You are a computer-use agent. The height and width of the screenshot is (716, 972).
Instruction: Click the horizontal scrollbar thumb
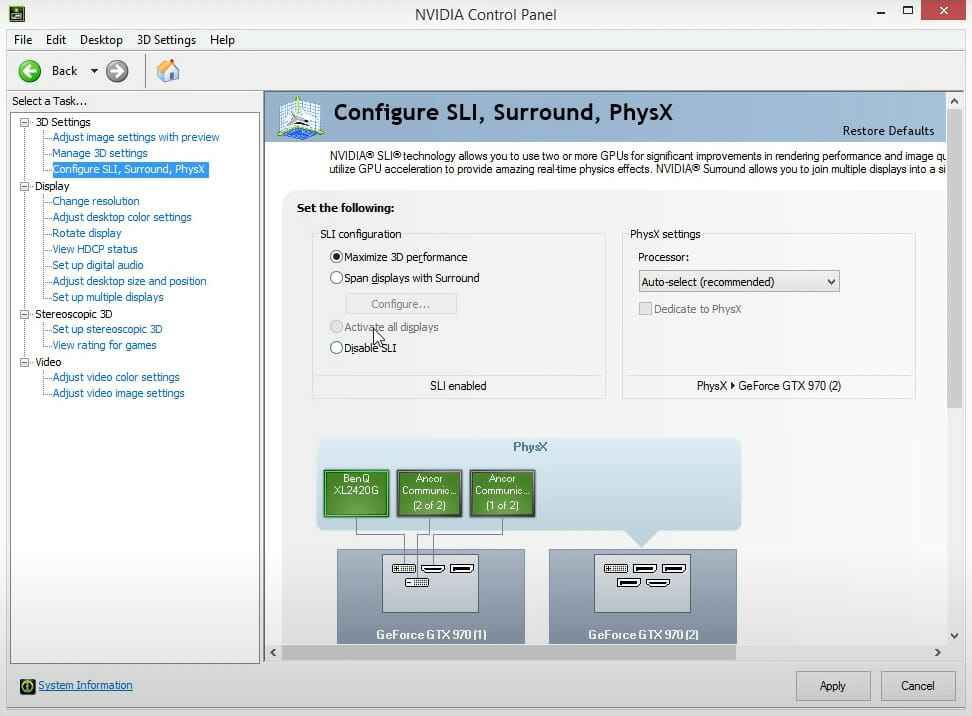[x=509, y=652]
